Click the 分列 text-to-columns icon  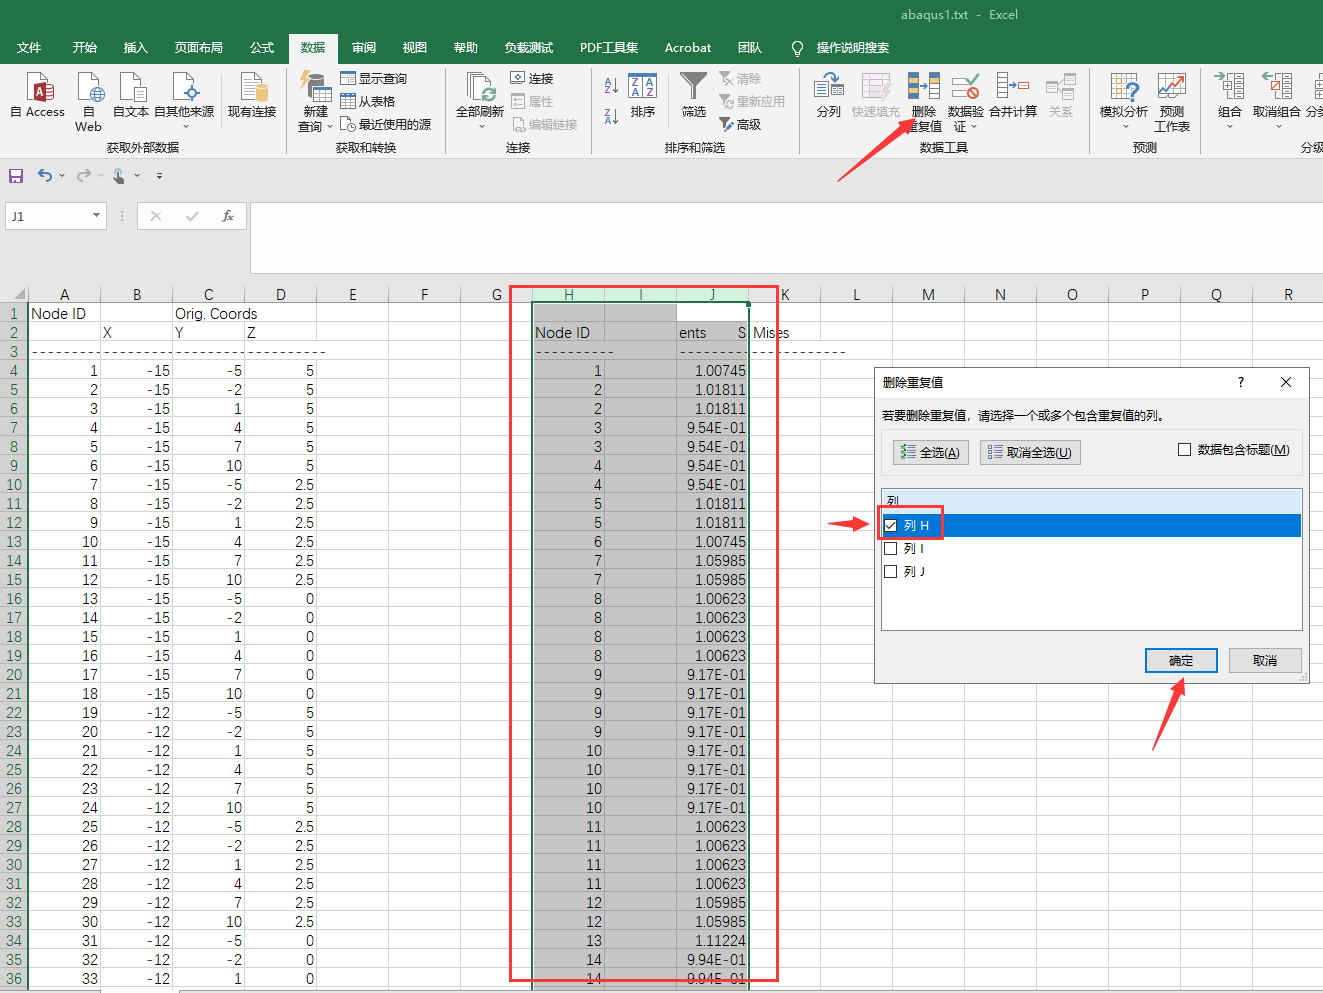pyautogui.click(x=829, y=96)
